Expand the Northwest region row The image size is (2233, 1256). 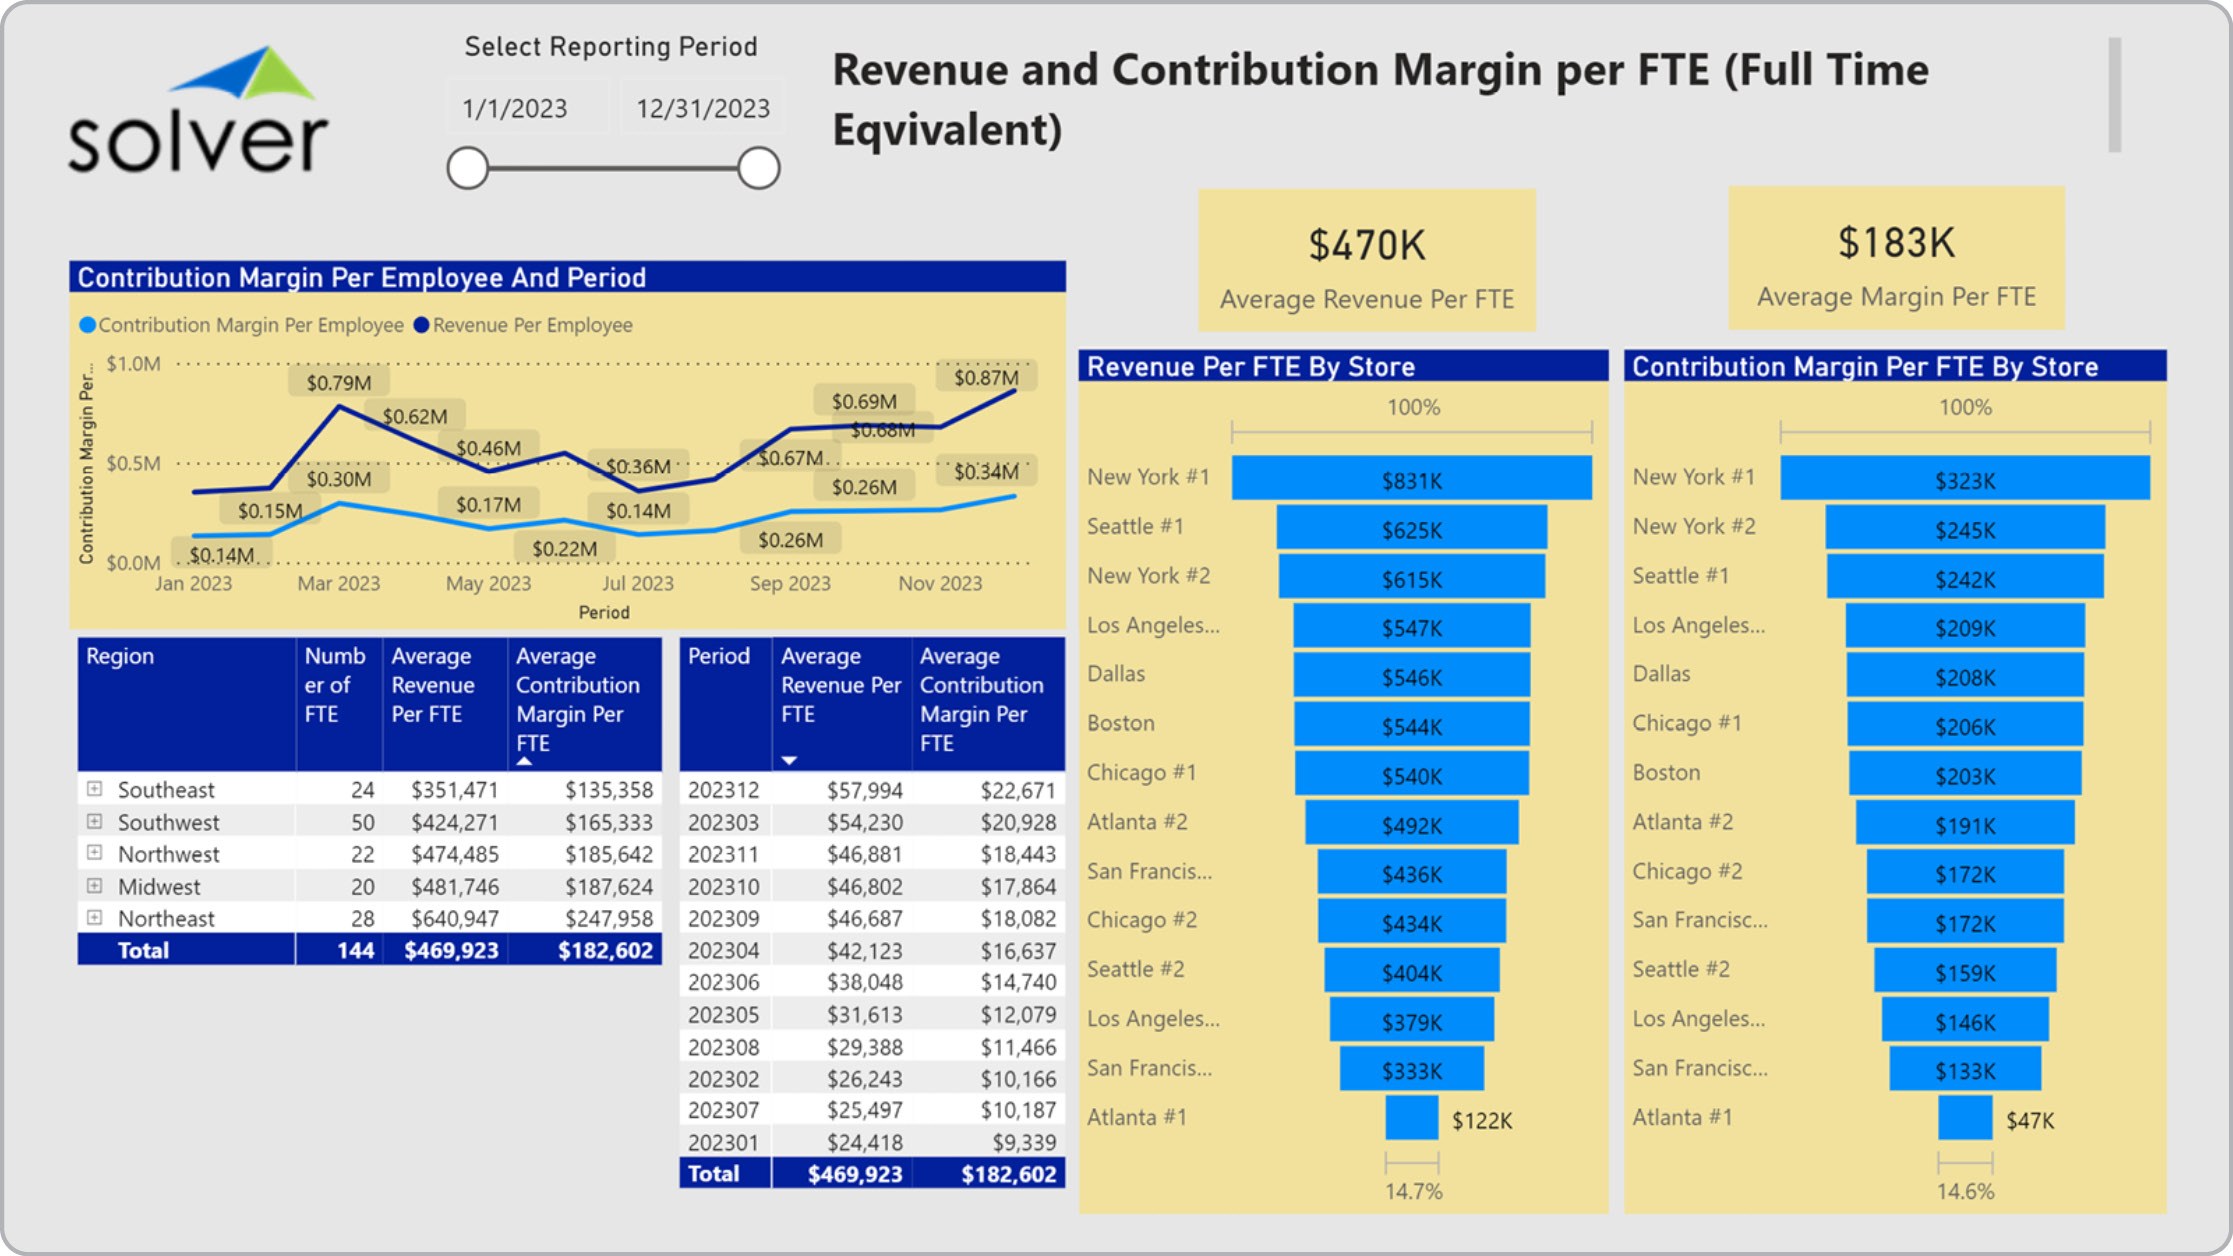click(94, 853)
